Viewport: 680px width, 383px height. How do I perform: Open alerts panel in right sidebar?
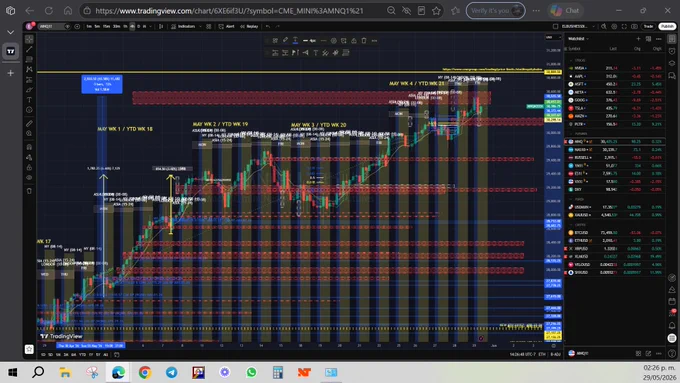click(672, 51)
